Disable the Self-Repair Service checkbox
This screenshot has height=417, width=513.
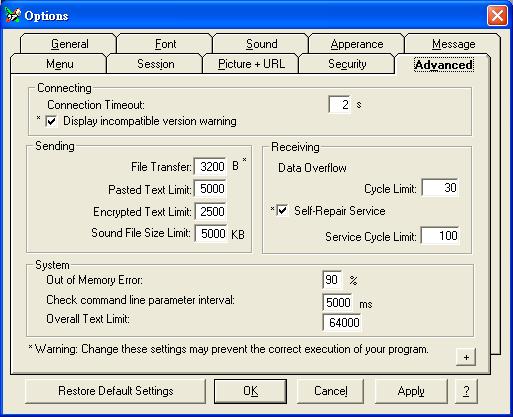(x=282, y=211)
